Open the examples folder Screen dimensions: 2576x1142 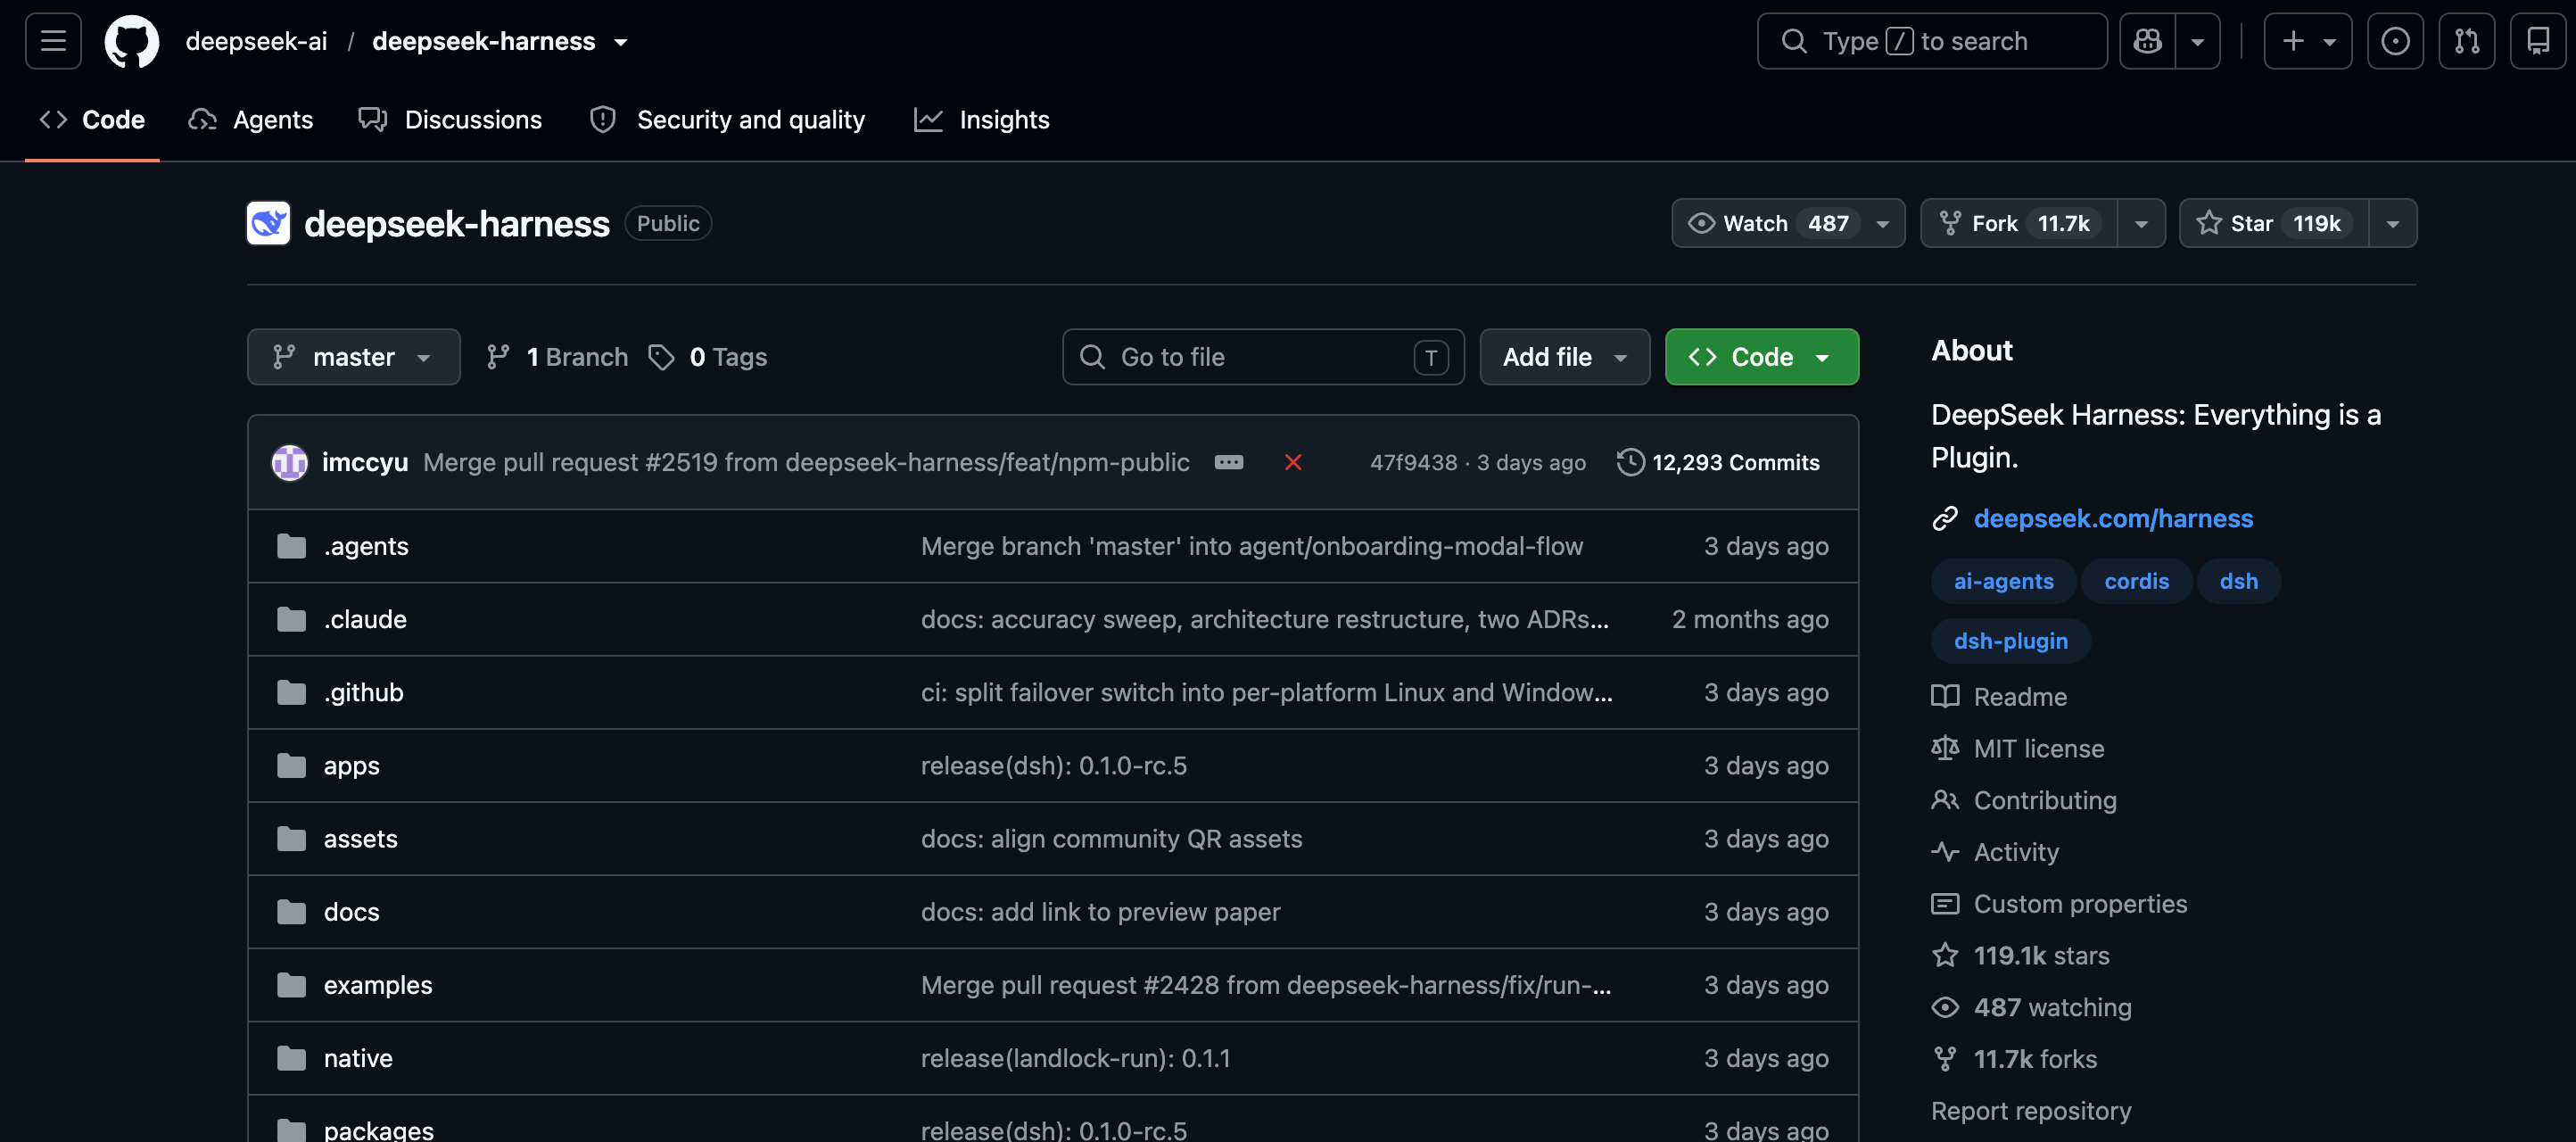[x=378, y=984]
